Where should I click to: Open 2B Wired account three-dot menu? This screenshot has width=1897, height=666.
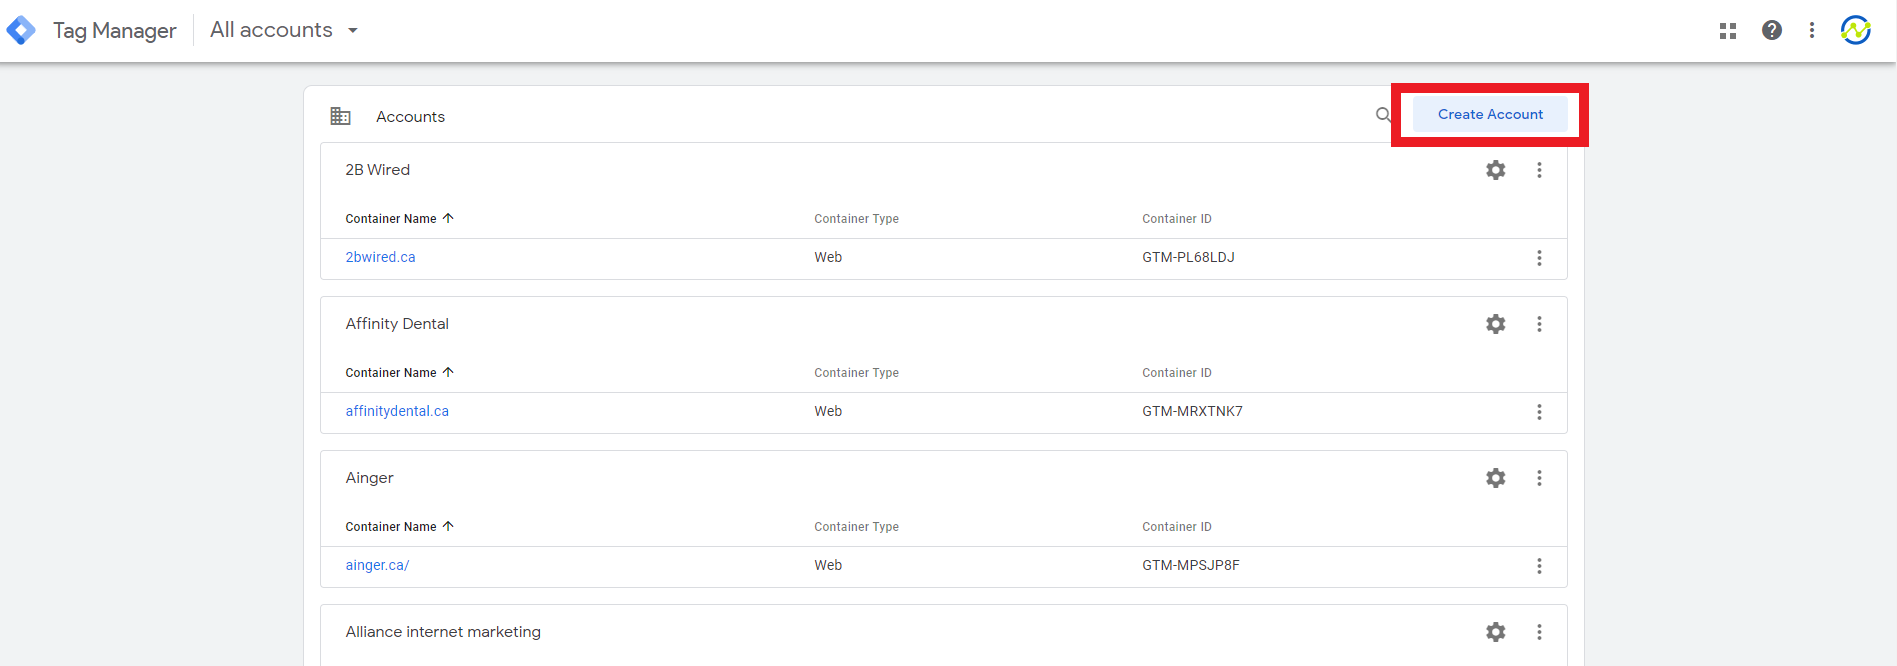(1539, 170)
